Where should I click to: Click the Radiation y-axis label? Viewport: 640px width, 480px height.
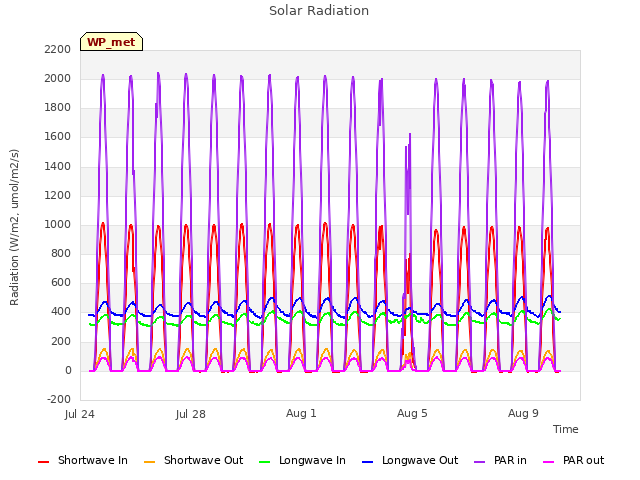point(14,227)
